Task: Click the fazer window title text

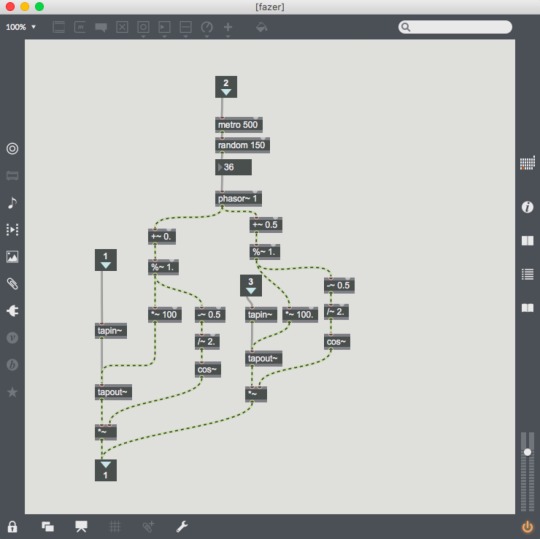Action: tap(270, 7)
